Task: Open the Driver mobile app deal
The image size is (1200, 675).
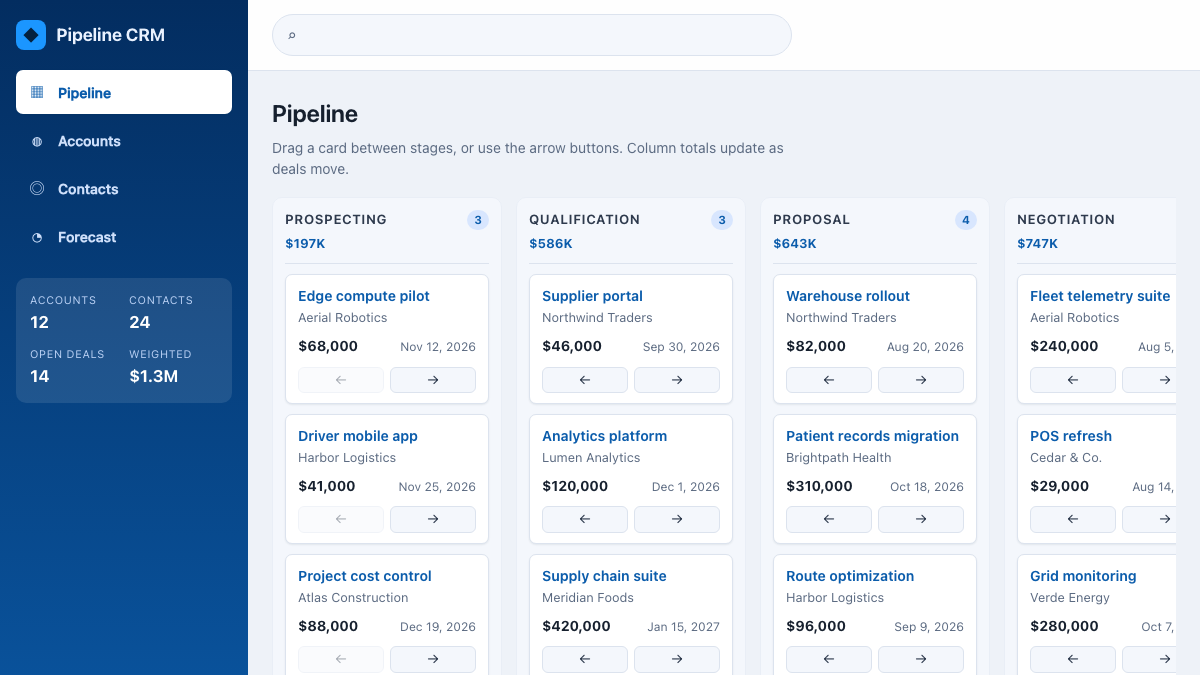Action: (358, 436)
